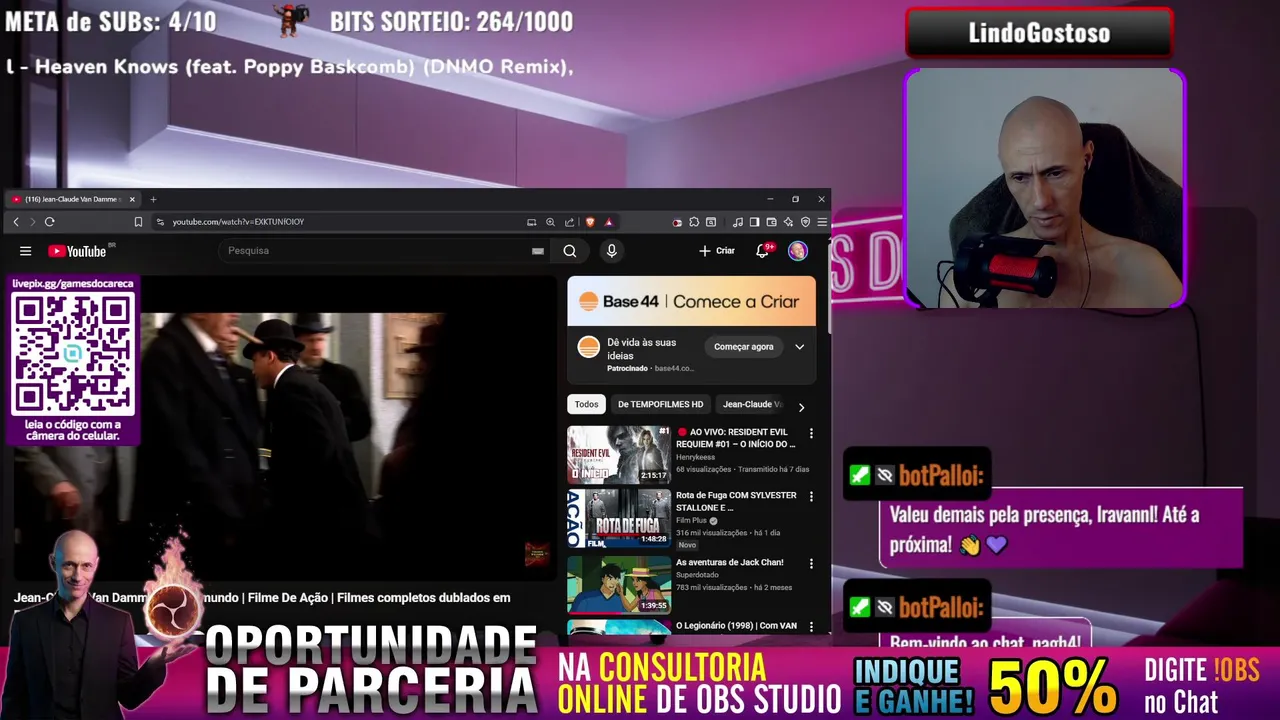Image resolution: width=1280 pixels, height=720 pixels.
Task: Click the zoom magnifier in address bar
Action: (x=550, y=222)
